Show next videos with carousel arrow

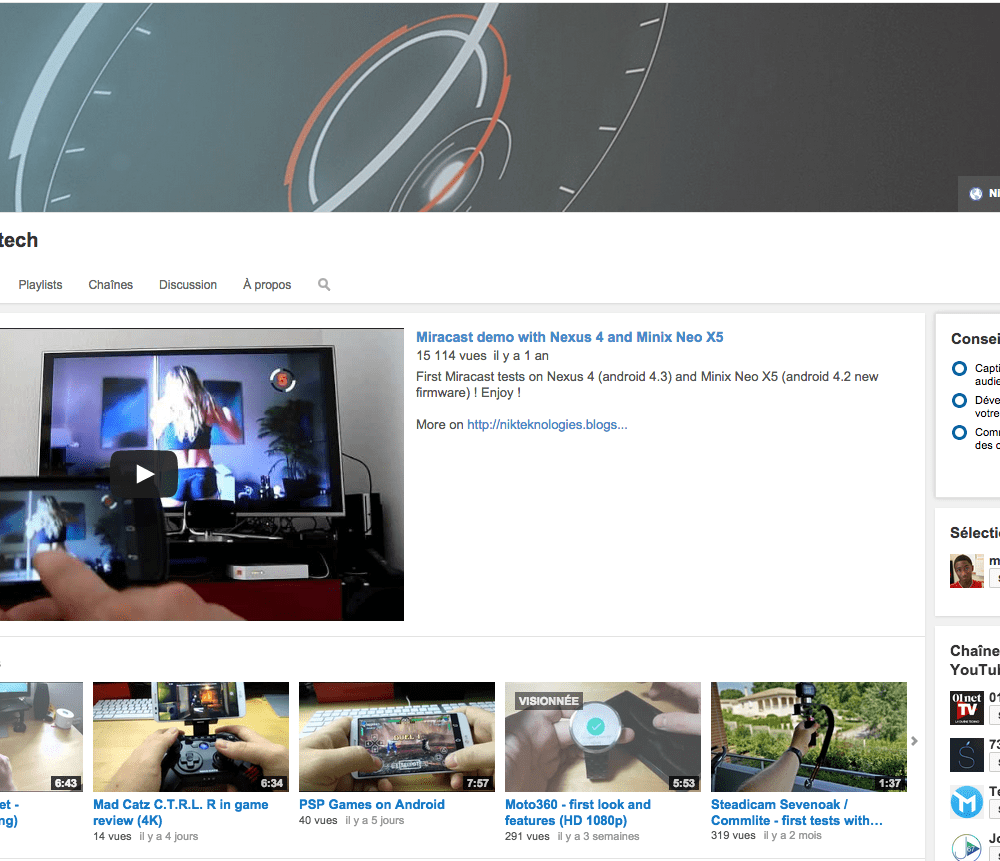click(x=915, y=741)
